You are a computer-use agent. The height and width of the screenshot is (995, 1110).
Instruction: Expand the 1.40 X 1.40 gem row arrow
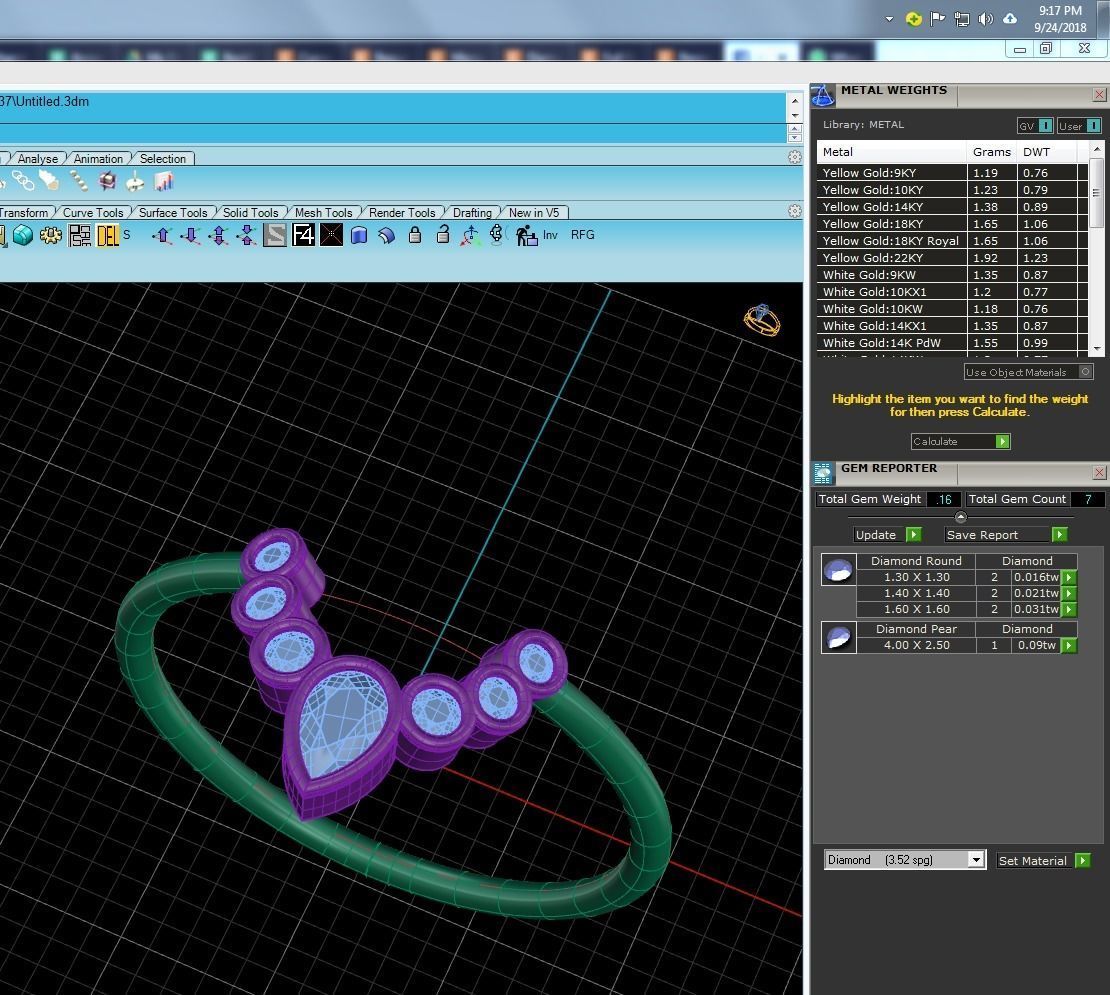pos(1069,594)
